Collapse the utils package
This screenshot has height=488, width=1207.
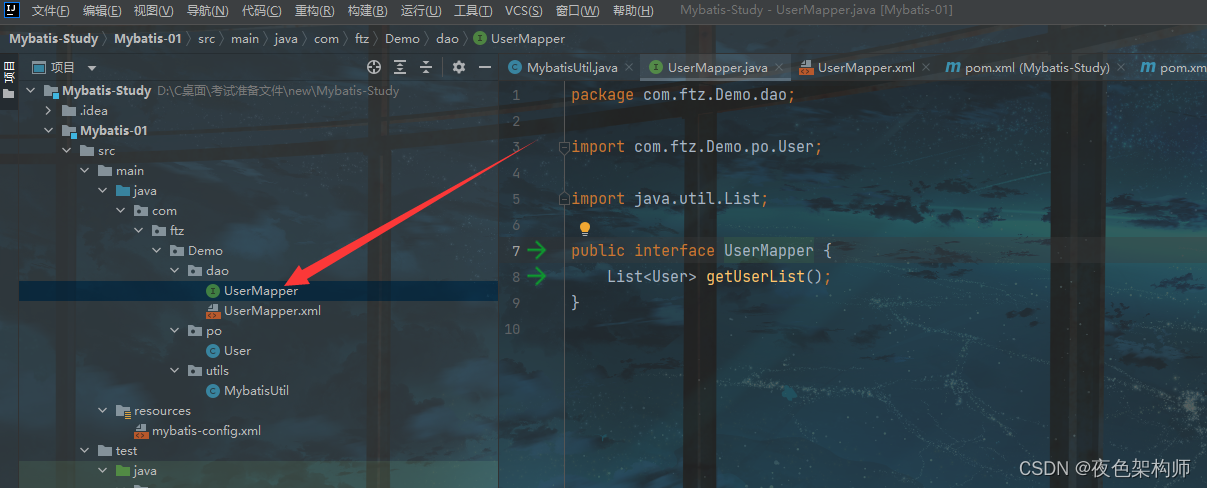click(174, 370)
